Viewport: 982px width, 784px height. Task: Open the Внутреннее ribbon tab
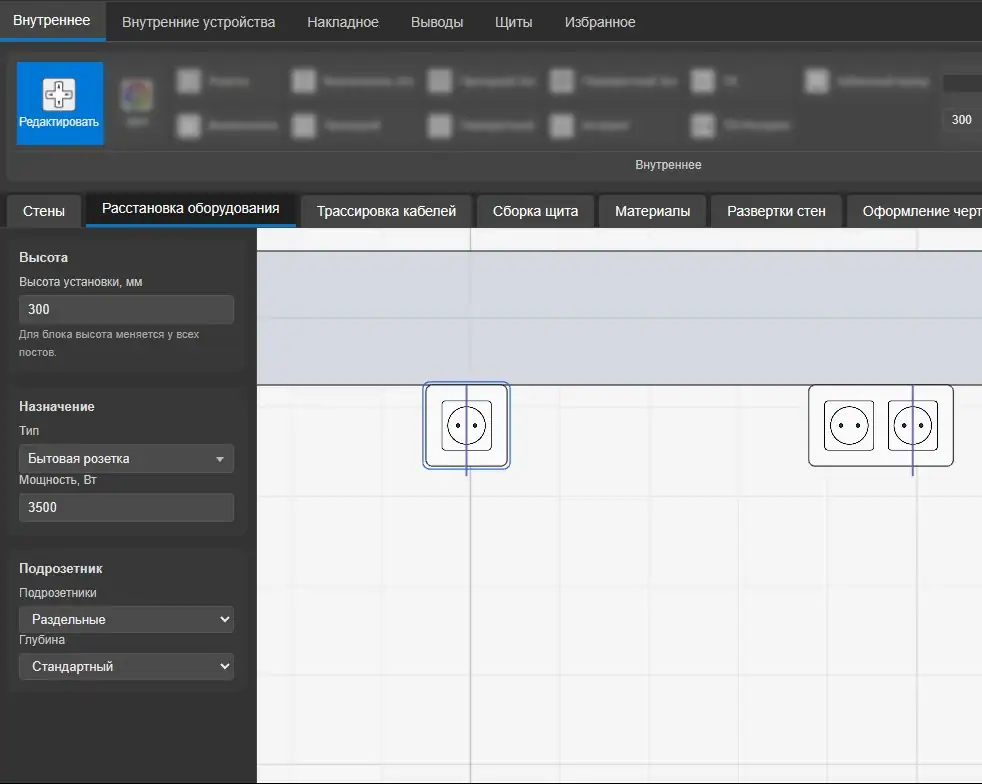click(x=52, y=21)
